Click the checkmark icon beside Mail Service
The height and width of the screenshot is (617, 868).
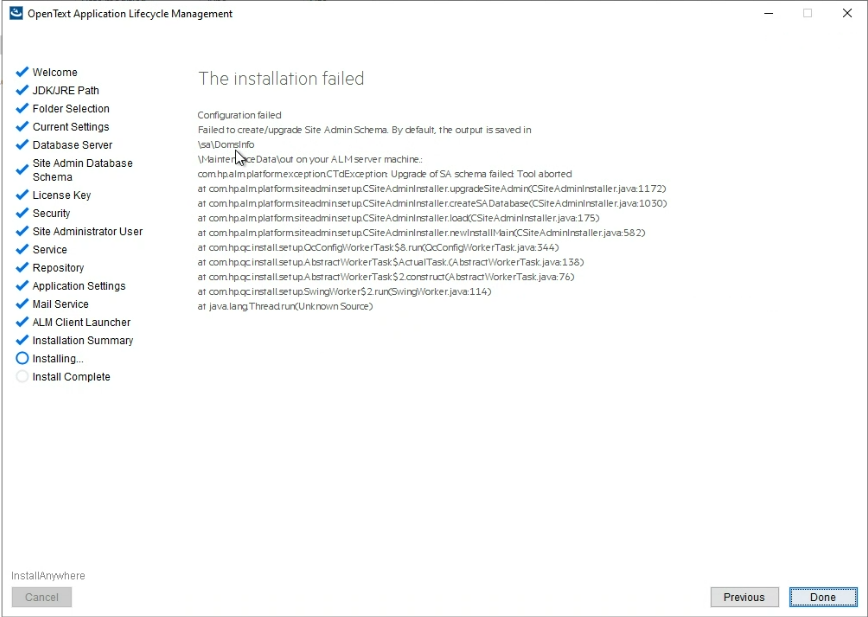tap(23, 304)
